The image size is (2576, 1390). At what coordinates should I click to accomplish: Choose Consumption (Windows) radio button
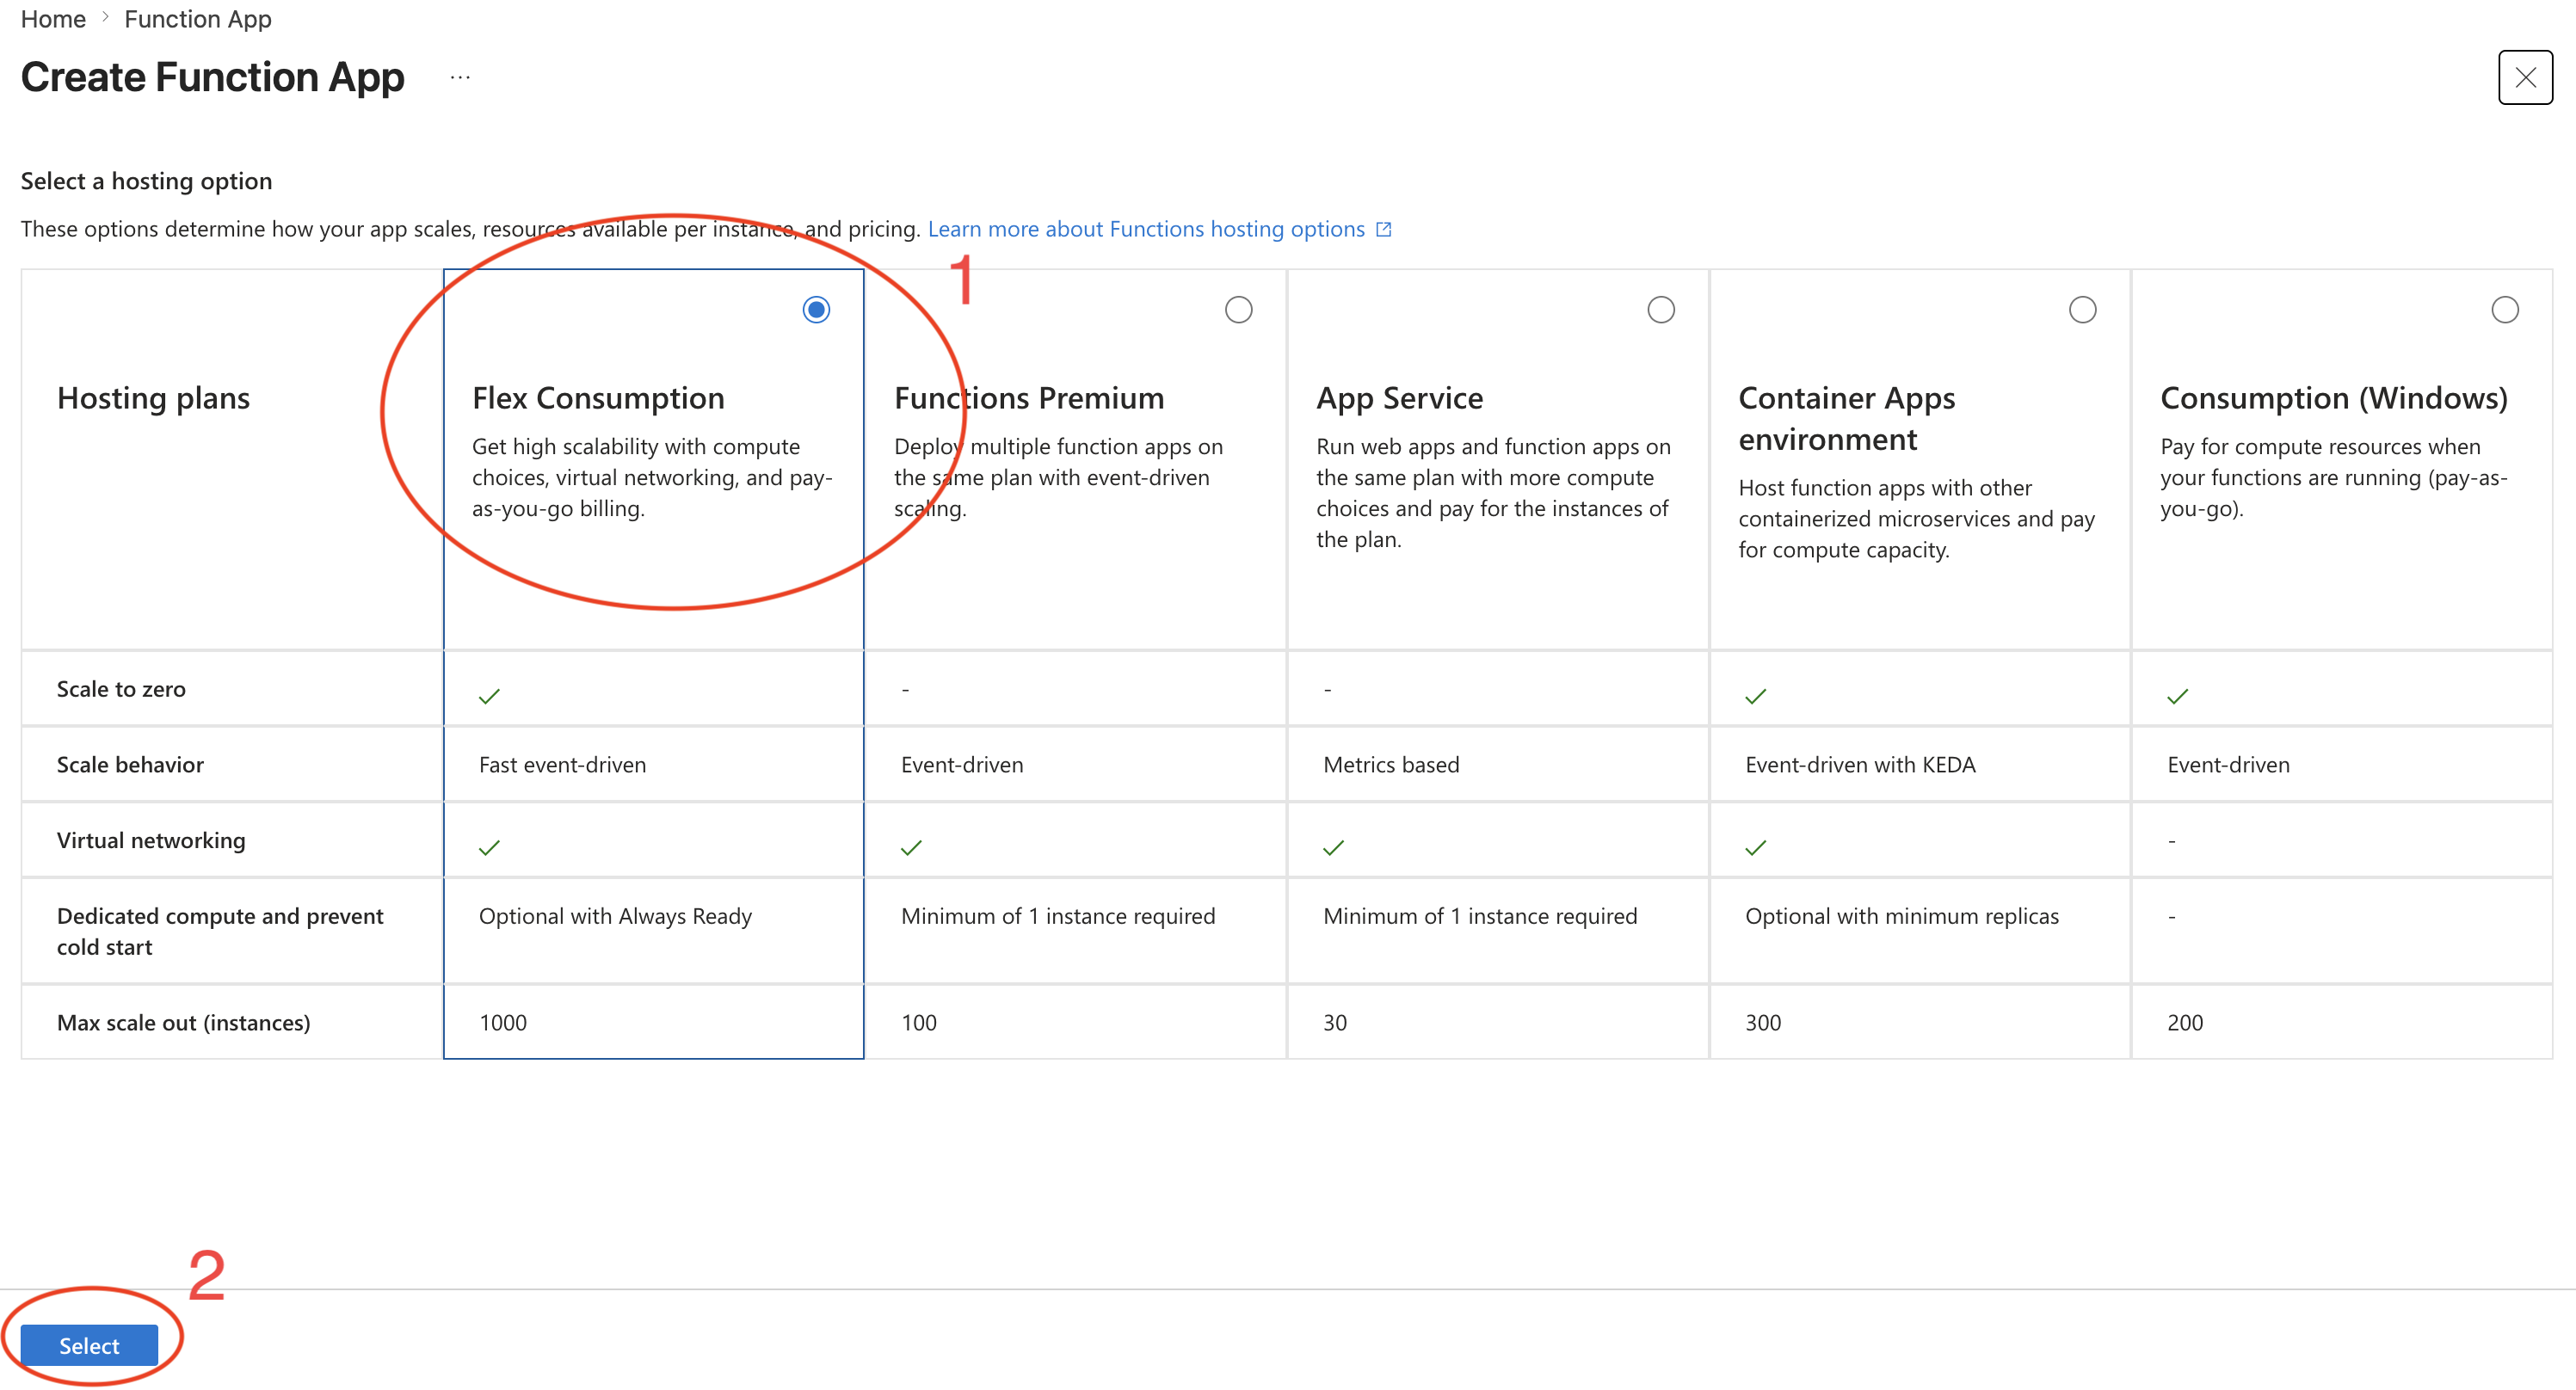click(2504, 310)
